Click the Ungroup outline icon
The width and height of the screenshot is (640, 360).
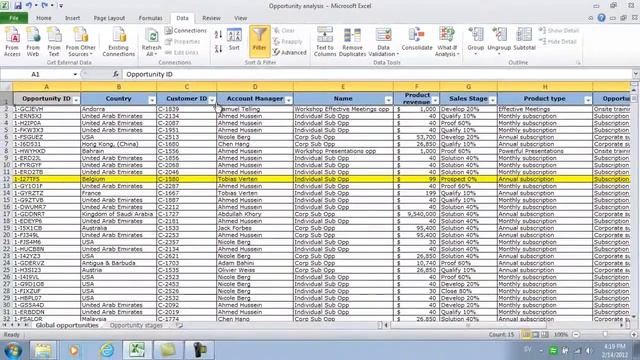[499, 40]
